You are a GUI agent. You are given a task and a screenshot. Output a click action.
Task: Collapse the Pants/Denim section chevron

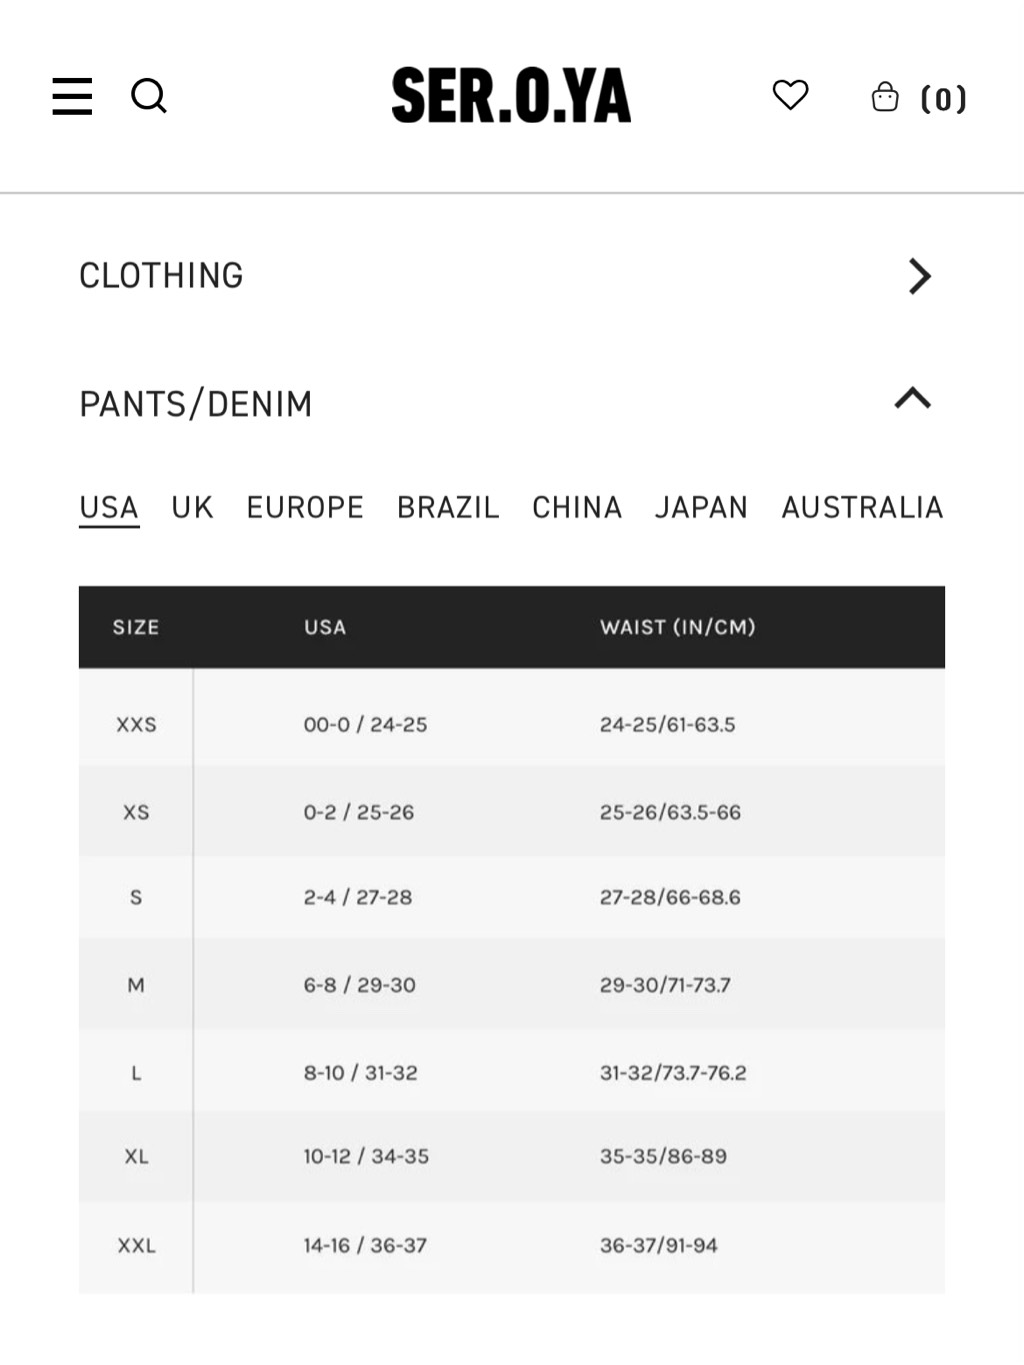coord(913,399)
